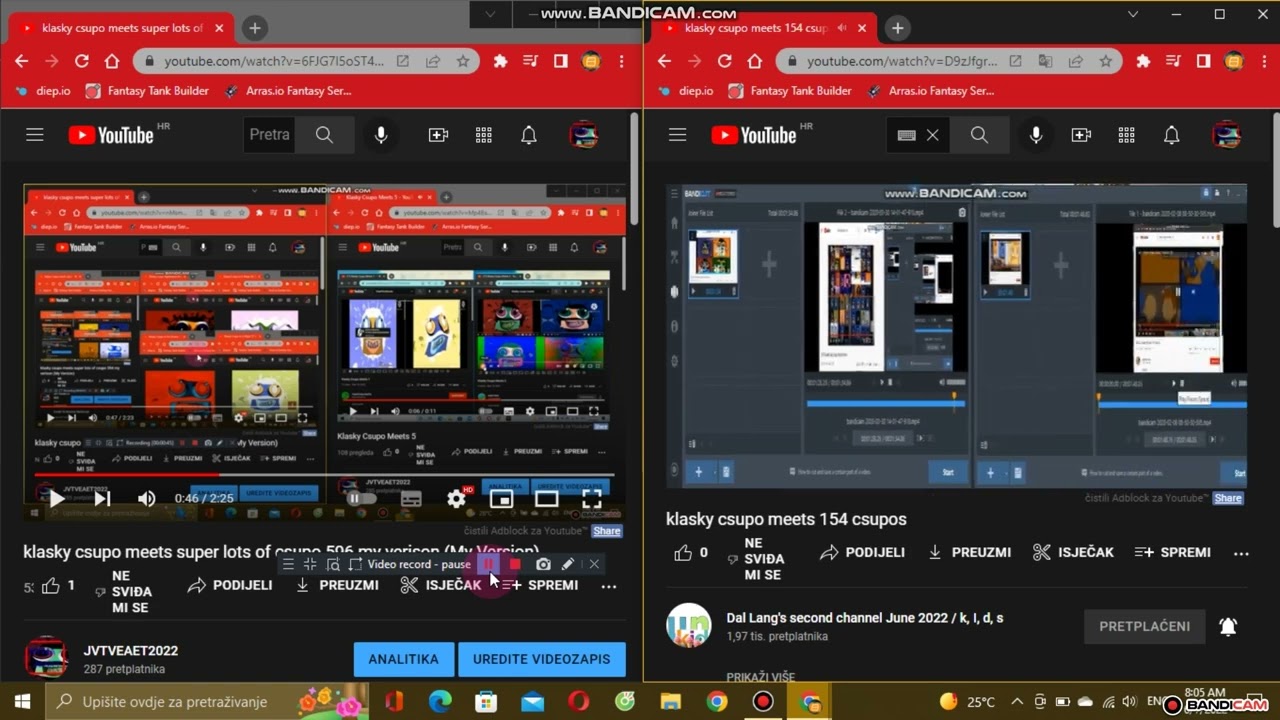Focus the YouTube search box in left window
Screen dimensions: 1280x720
coord(269,135)
